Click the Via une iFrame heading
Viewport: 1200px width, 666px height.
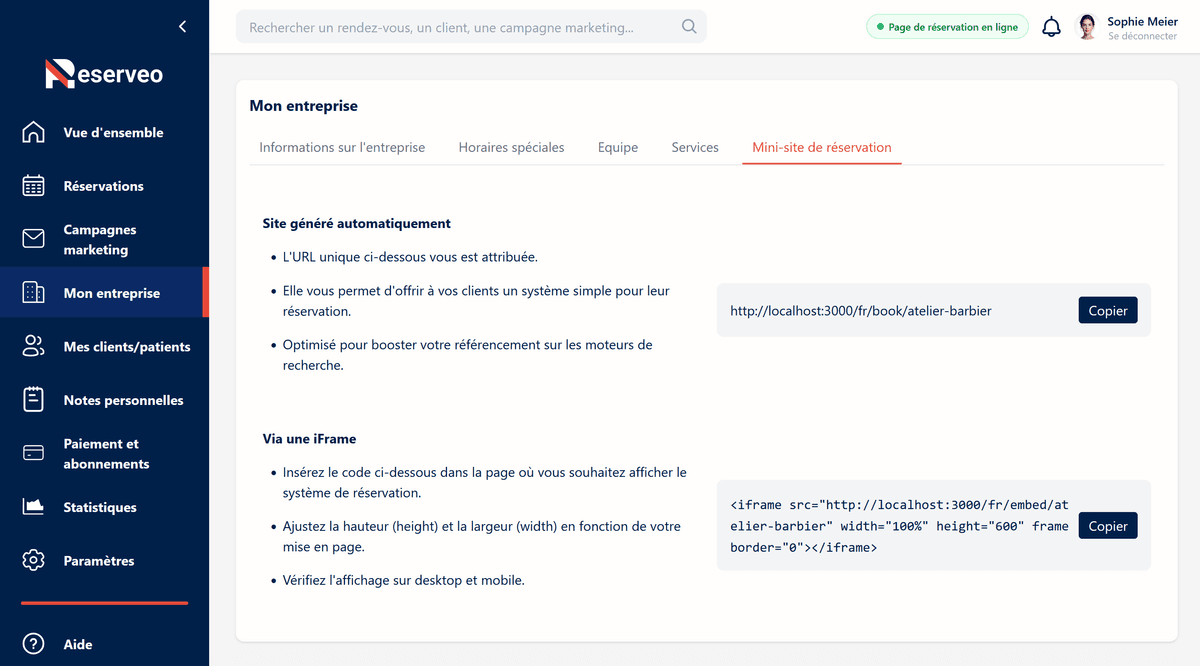click(310, 438)
